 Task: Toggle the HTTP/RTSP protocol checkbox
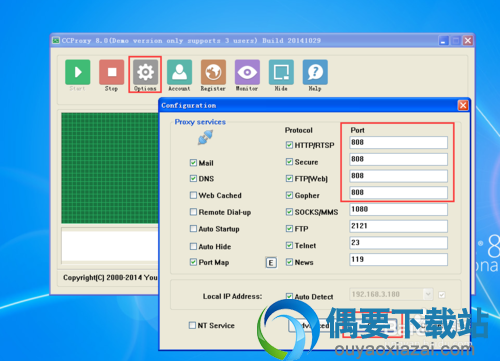tap(289, 145)
